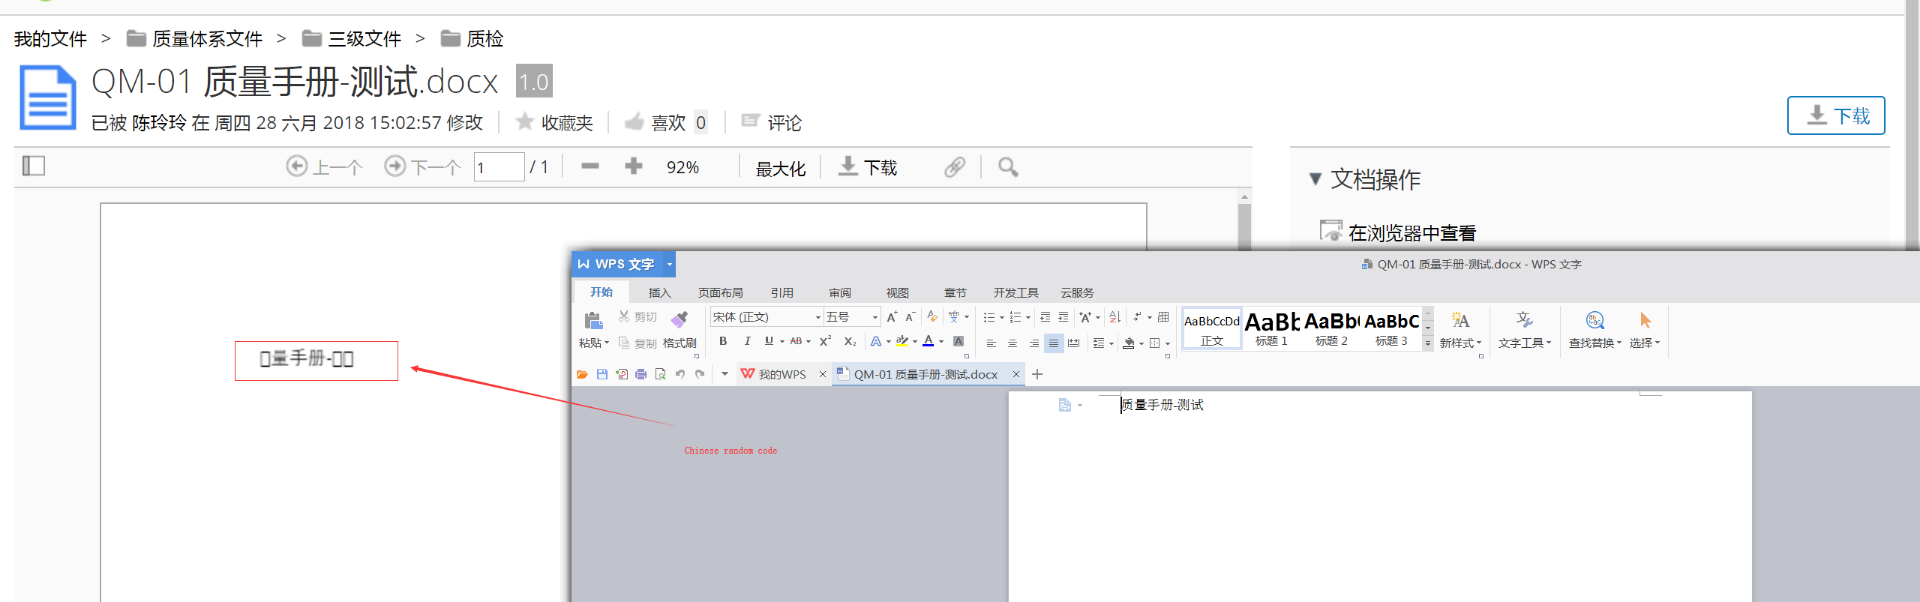Open the font name dropdown 宋体 (正文)
This screenshot has height=602, width=1920.
click(817, 317)
